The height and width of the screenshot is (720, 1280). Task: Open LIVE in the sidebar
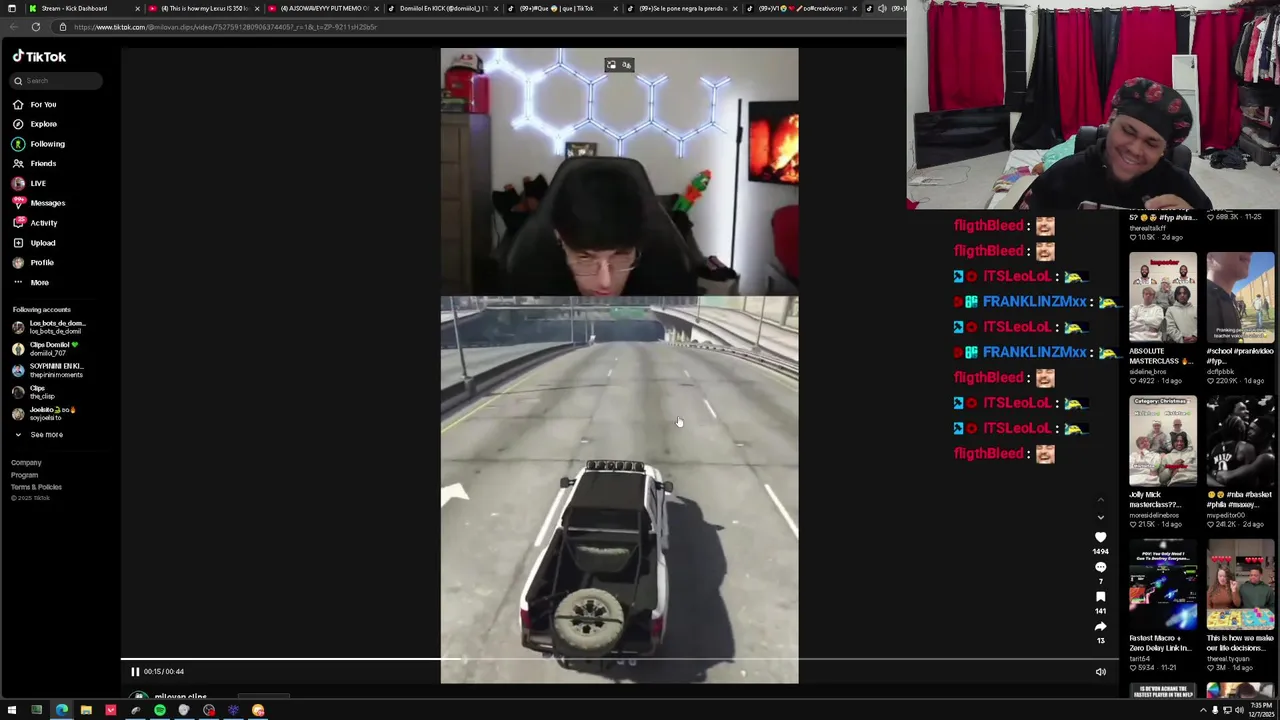click(29, 183)
